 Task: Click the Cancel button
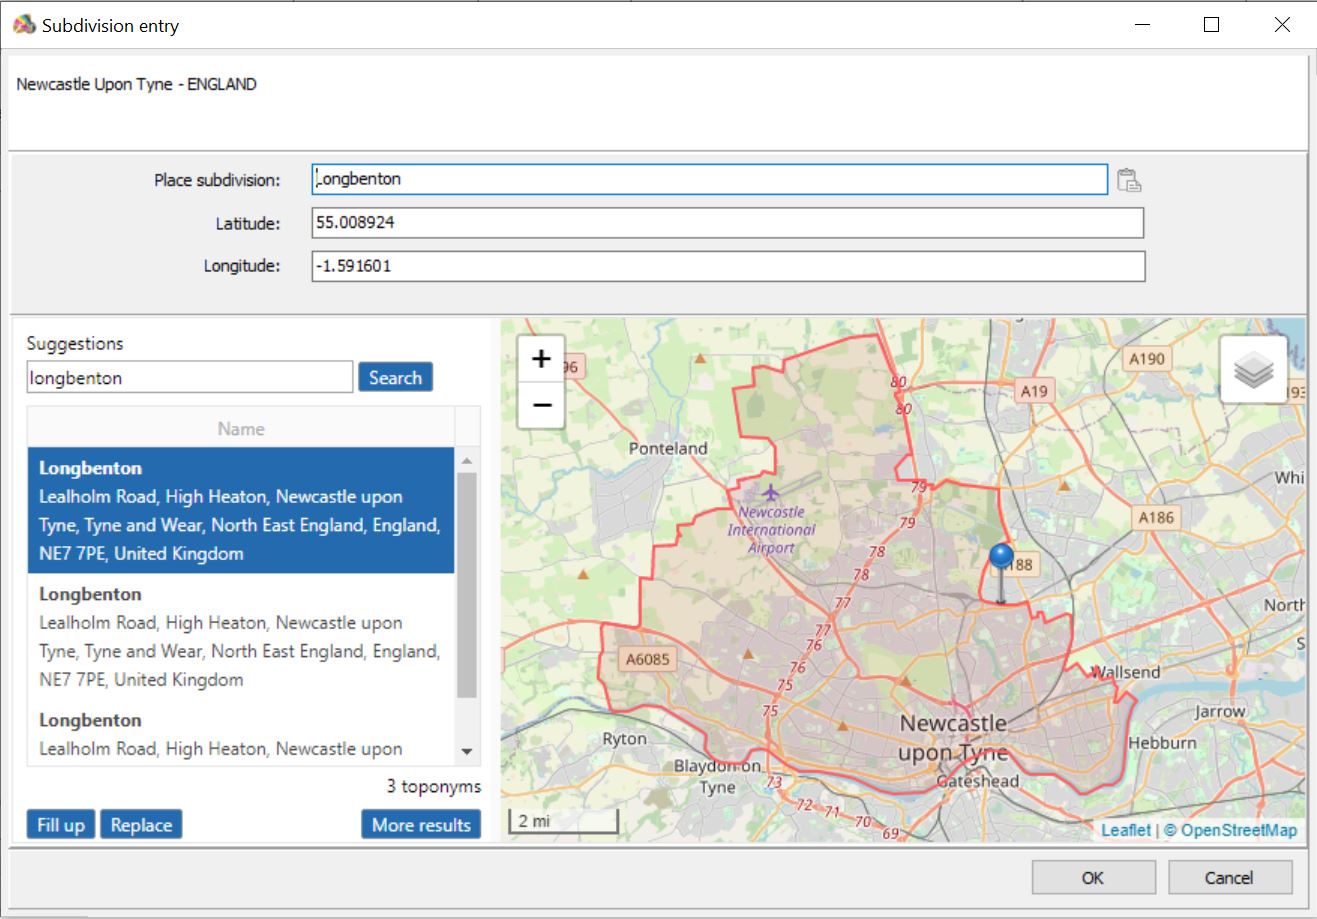point(1229,878)
